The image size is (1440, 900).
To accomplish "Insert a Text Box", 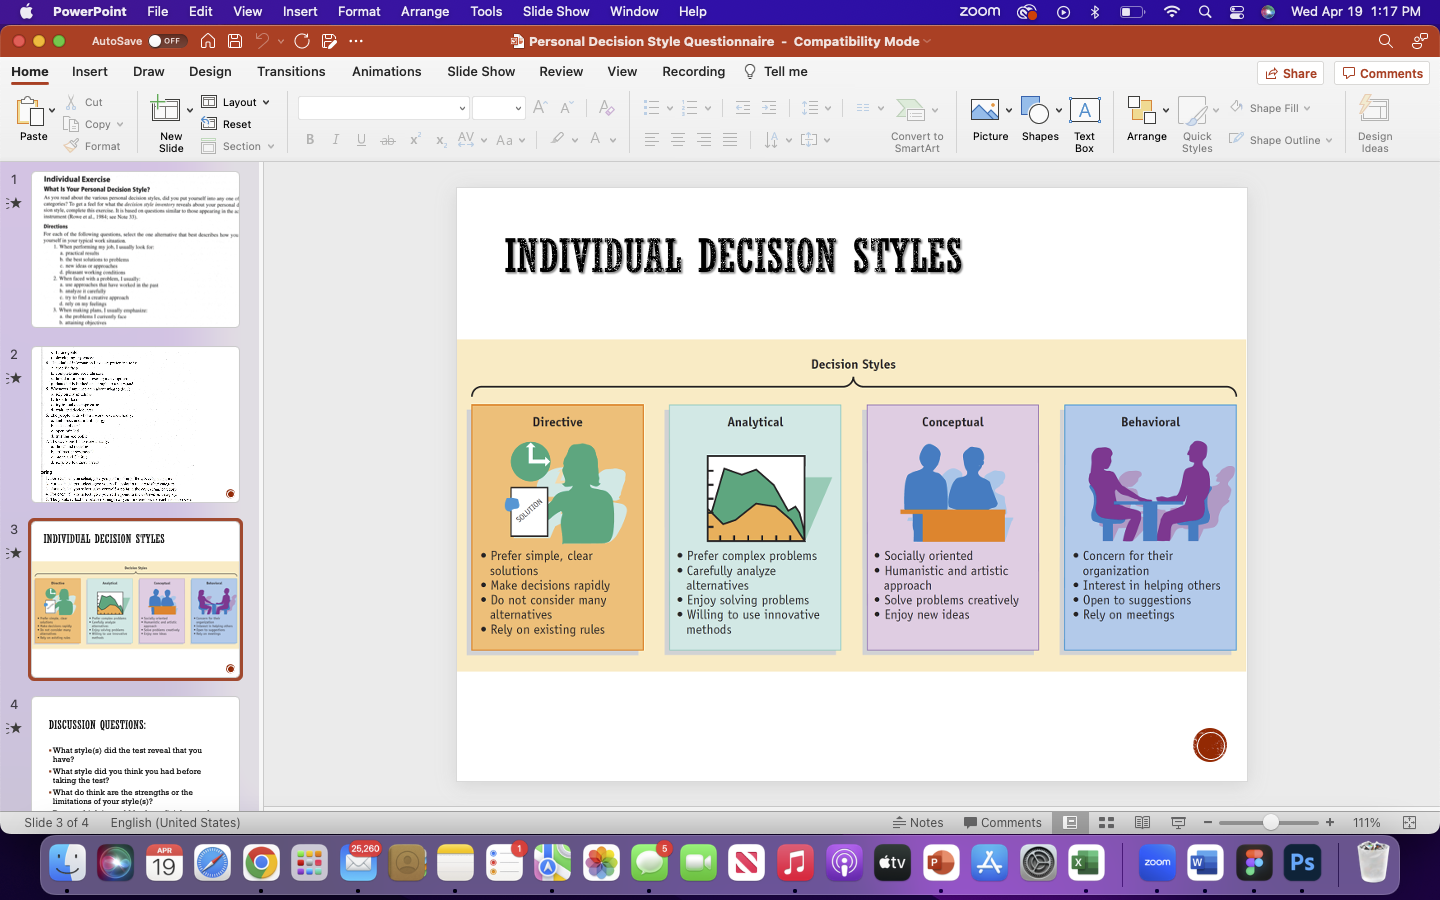I will pos(1085,125).
